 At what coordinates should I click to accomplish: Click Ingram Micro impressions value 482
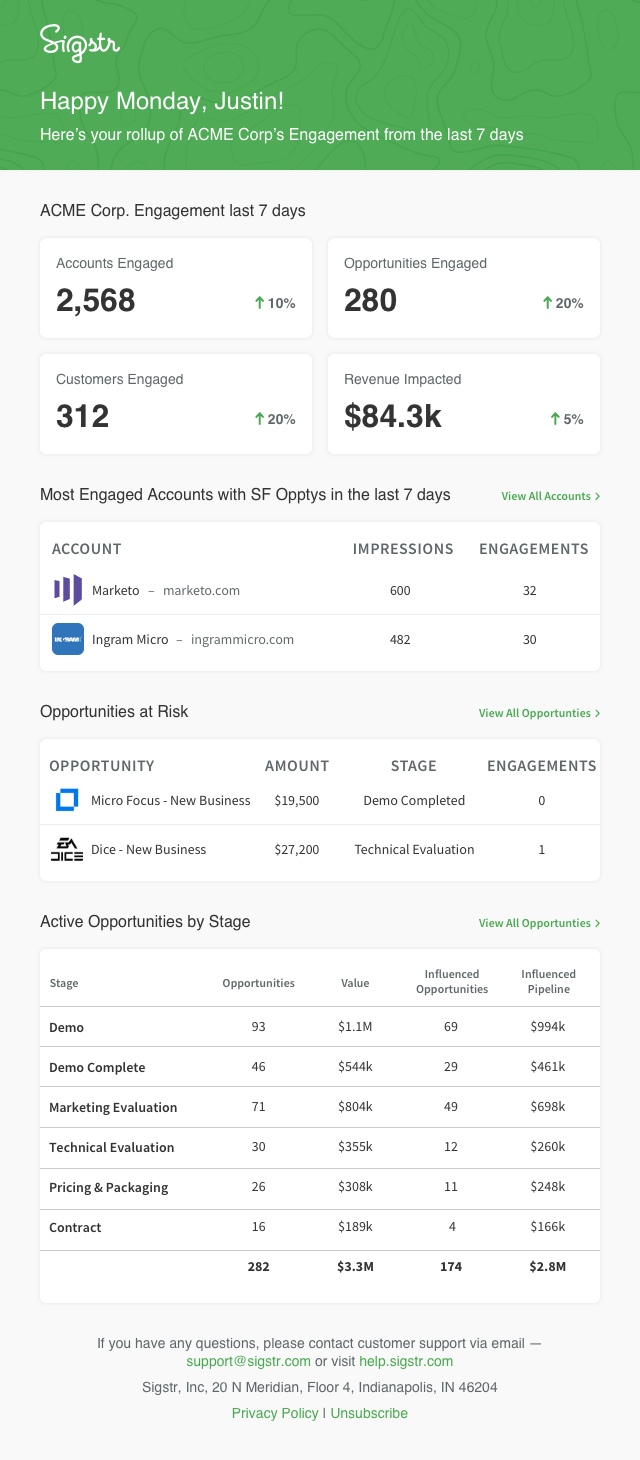point(400,639)
